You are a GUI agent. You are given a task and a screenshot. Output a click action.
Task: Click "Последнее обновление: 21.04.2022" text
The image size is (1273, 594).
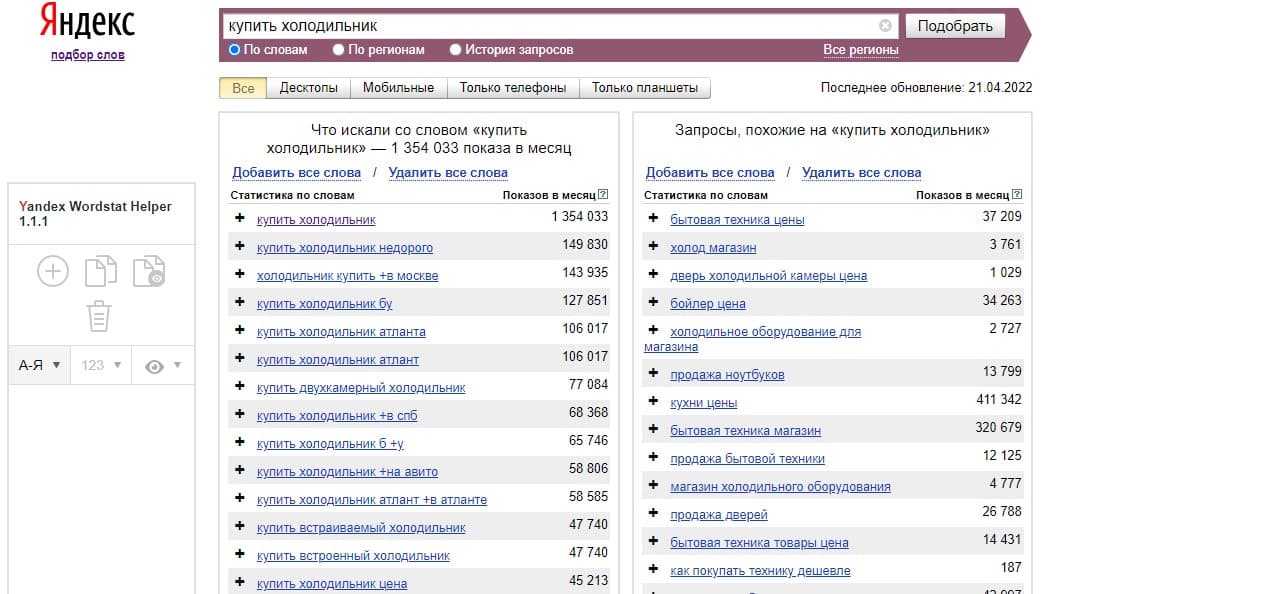(926, 87)
